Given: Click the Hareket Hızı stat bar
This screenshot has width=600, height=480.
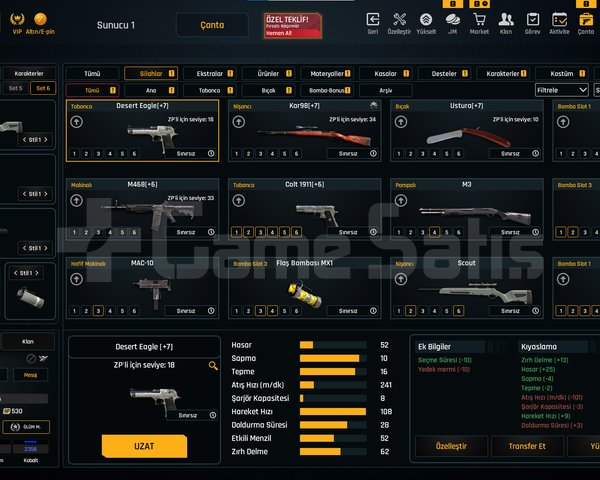Looking at the screenshot, I should 333,412.
